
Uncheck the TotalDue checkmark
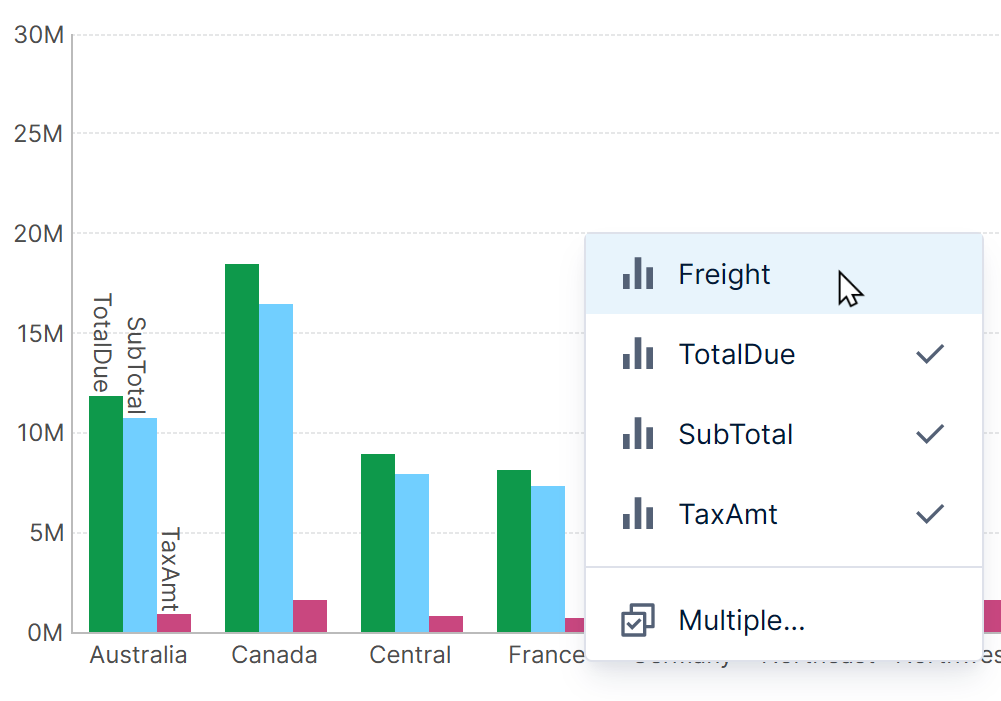(x=930, y=354)
